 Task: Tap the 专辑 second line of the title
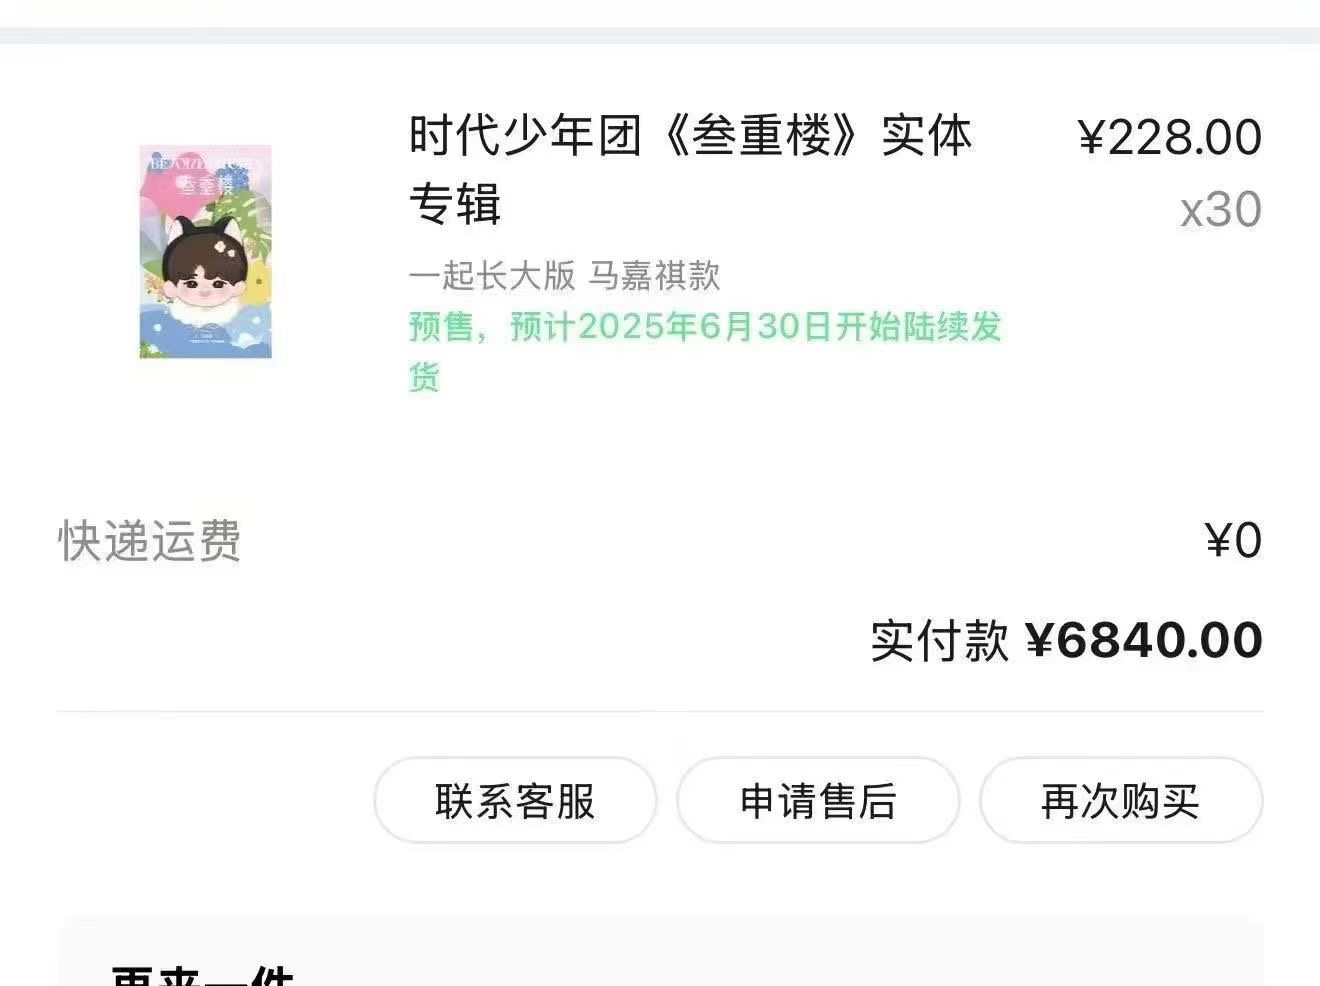point(455,204)
